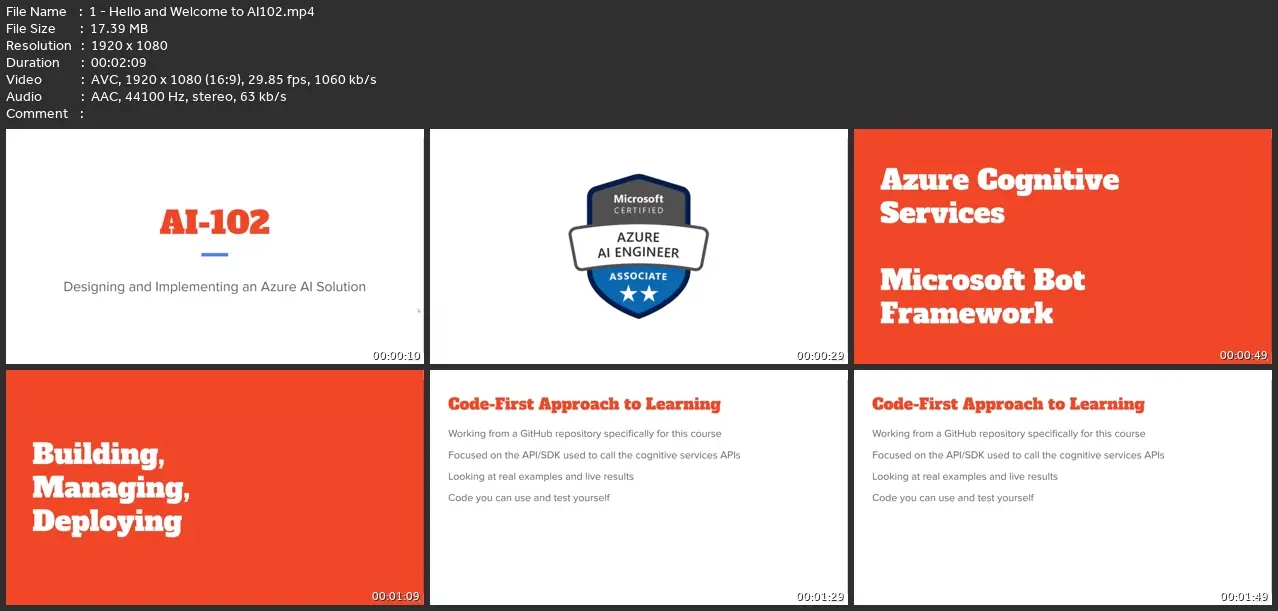Click the 'ASSOCIATE' label on the badge
Viewport: 1278px width, 611px height.
(x=639, y=276)
